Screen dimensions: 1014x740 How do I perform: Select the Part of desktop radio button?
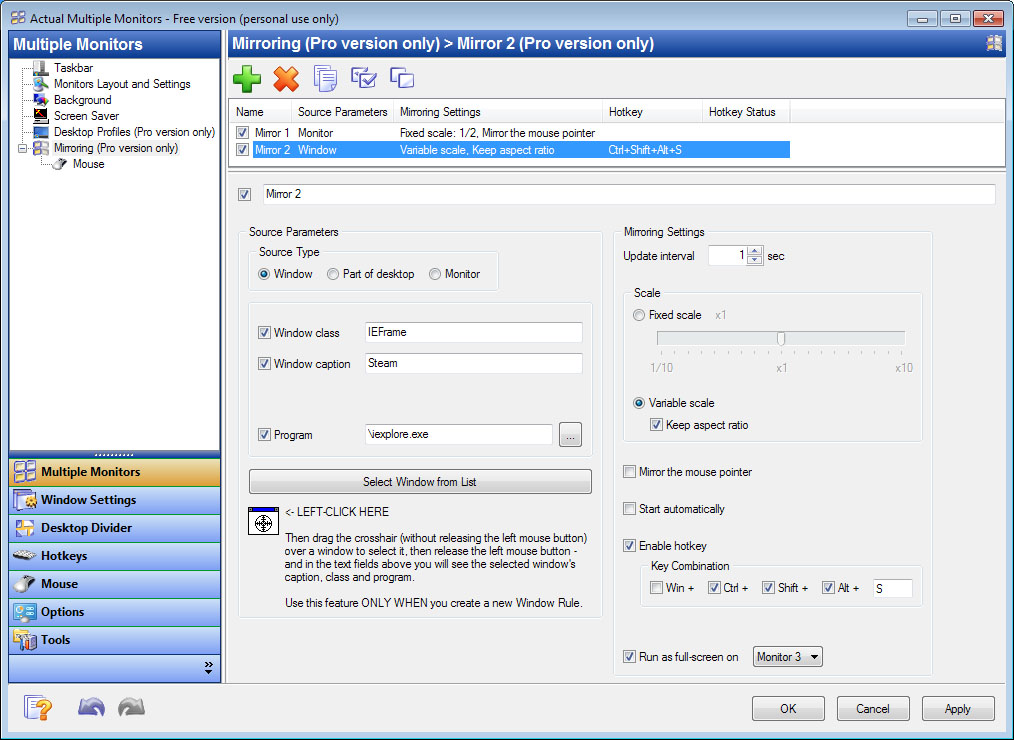pos(331,274)
